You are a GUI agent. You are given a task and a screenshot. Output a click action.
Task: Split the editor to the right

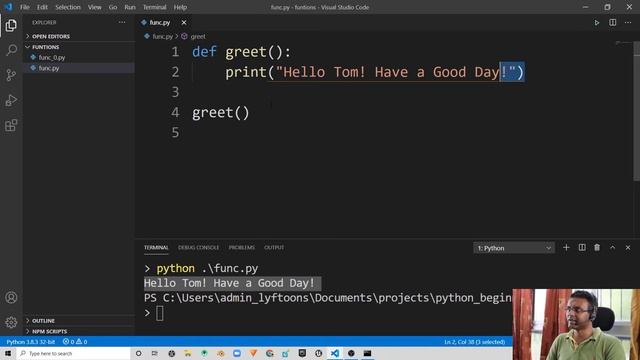coord(613,22)
